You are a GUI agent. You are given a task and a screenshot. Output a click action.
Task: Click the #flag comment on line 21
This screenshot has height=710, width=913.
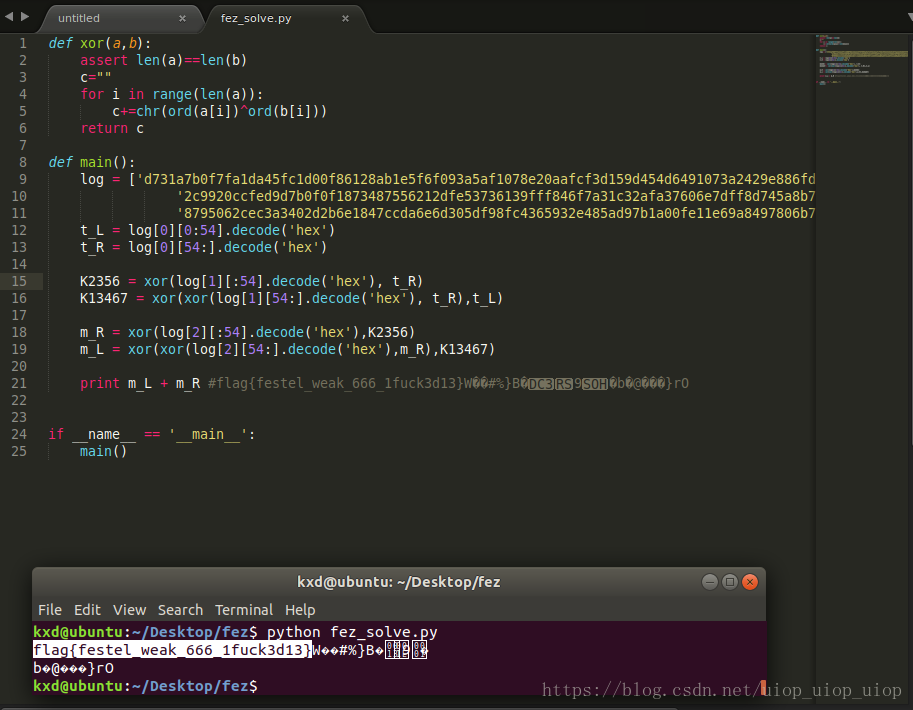[x=448, y=383]
